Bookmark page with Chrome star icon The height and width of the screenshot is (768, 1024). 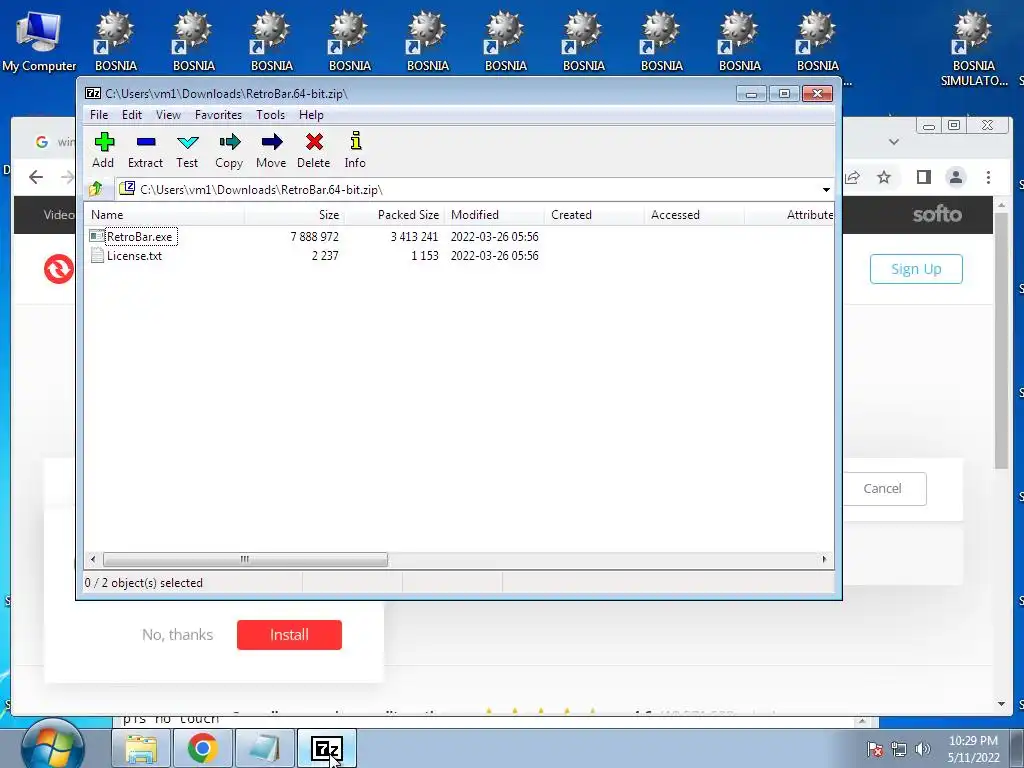[x=884, y=177]
